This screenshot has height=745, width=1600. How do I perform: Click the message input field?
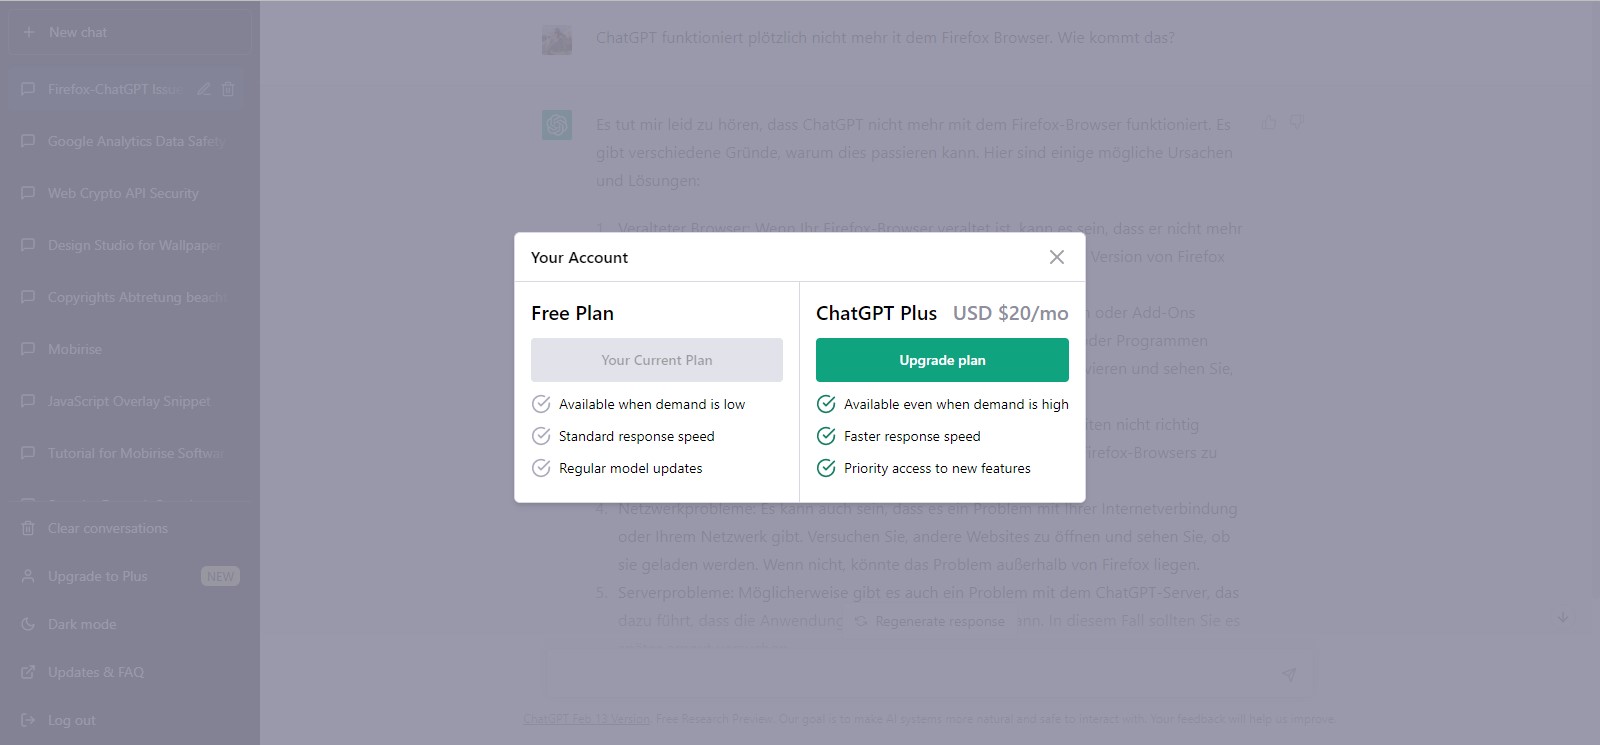pos(910,675)
